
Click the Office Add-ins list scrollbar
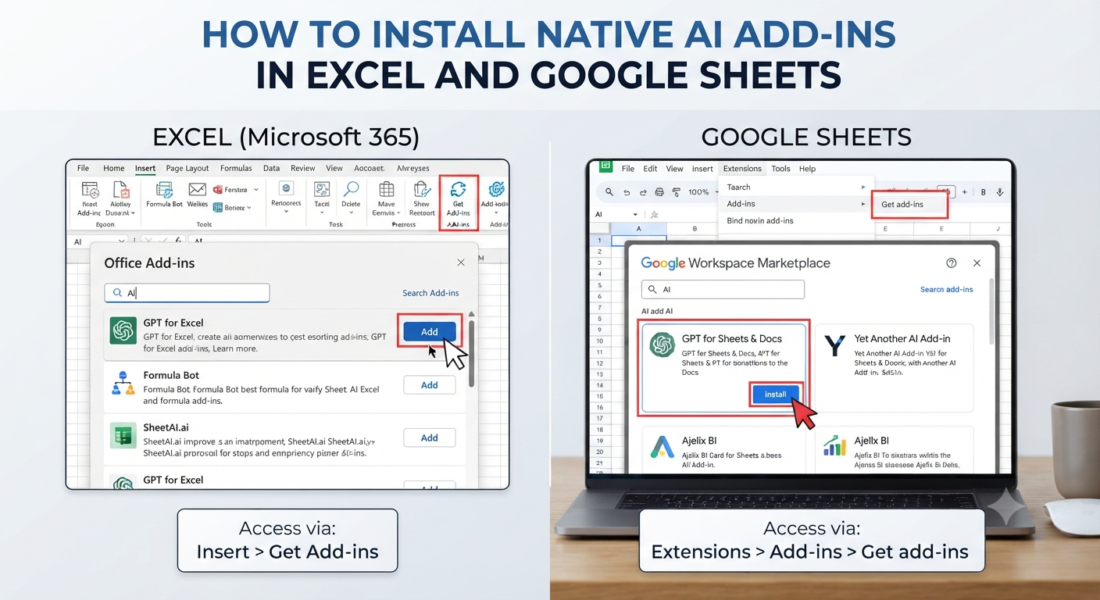tap(471, 354)
